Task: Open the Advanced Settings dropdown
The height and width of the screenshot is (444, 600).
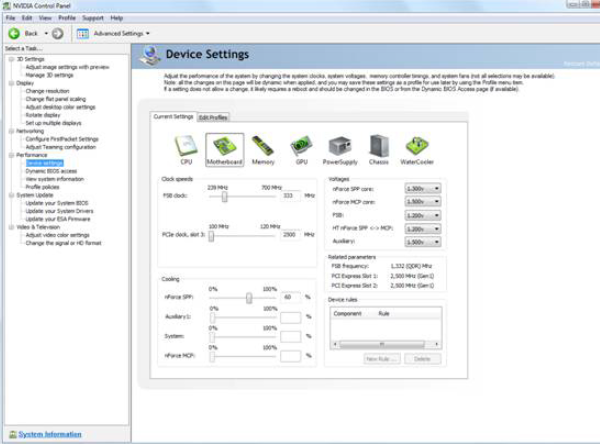Action: 148,34
